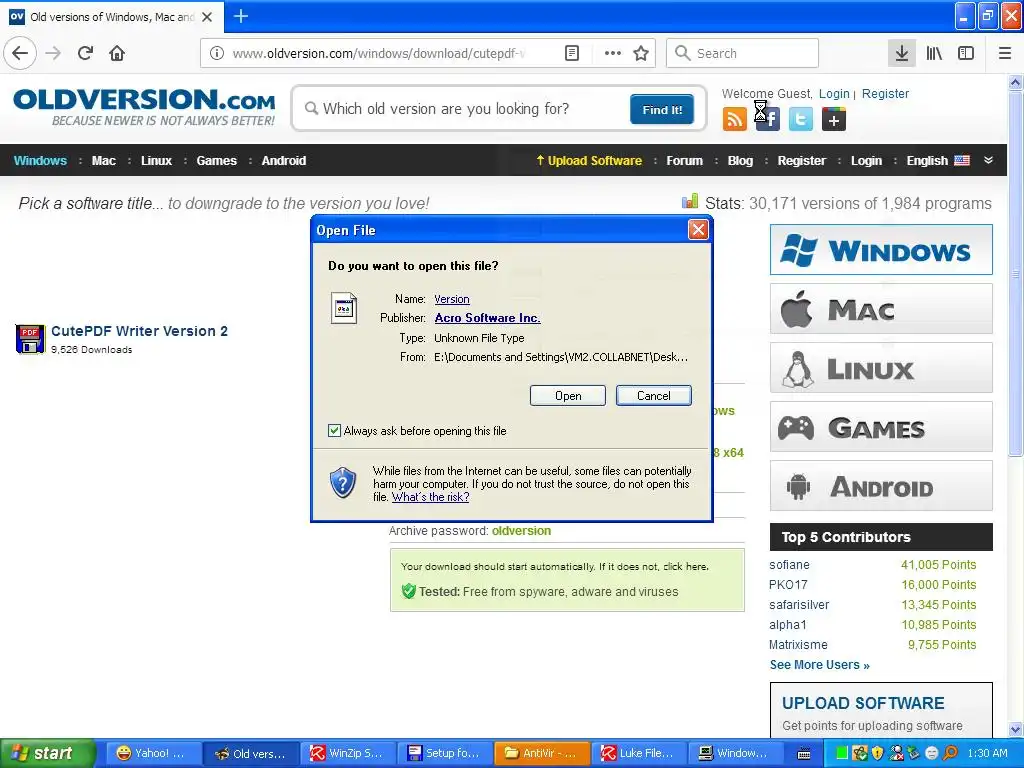
Task: Click the dark plus share icon
Action: tap(834, 120)
